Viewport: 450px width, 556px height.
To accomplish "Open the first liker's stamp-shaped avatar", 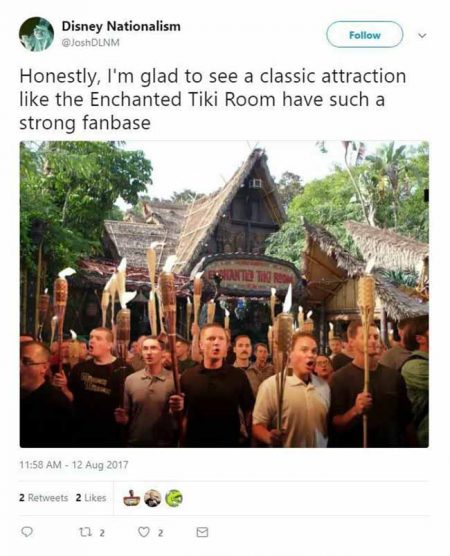I will coord(131,498).
